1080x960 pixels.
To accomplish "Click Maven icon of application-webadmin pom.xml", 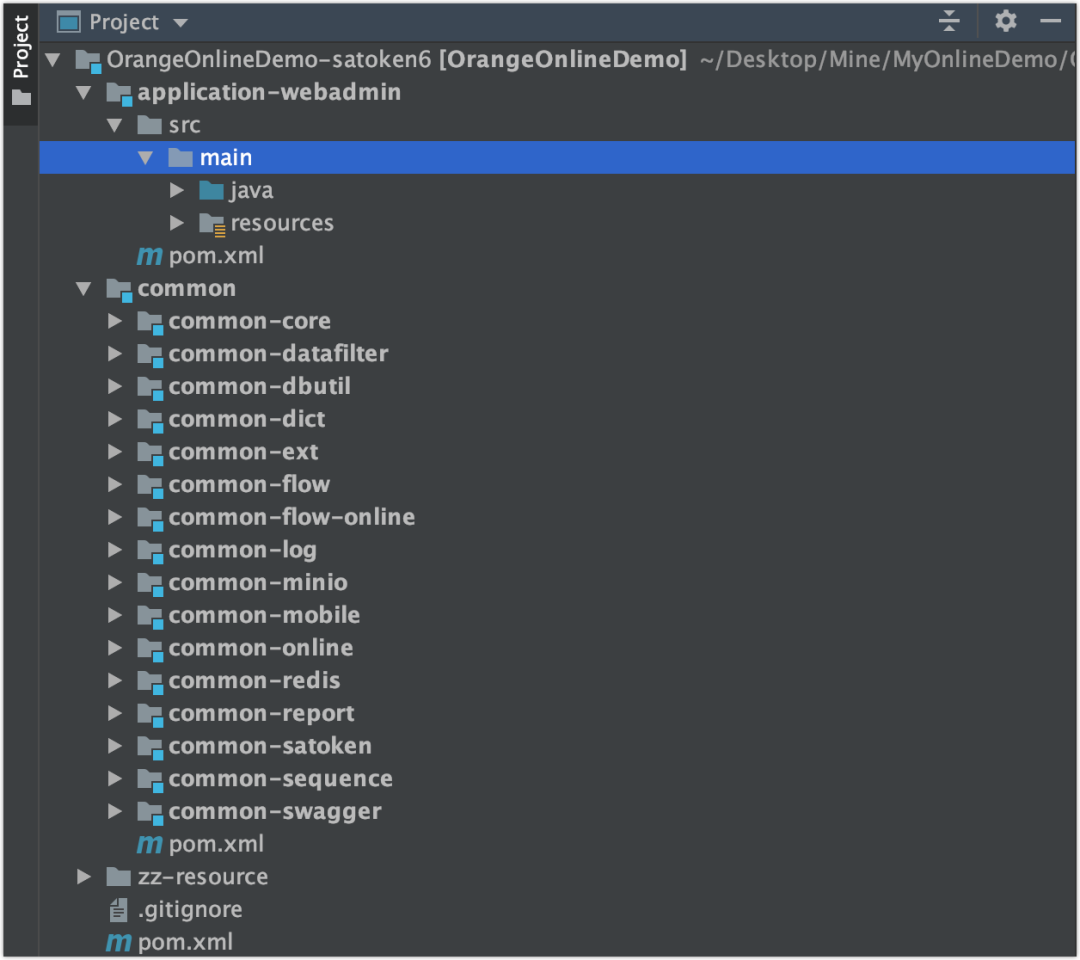I will pos(149,256).
